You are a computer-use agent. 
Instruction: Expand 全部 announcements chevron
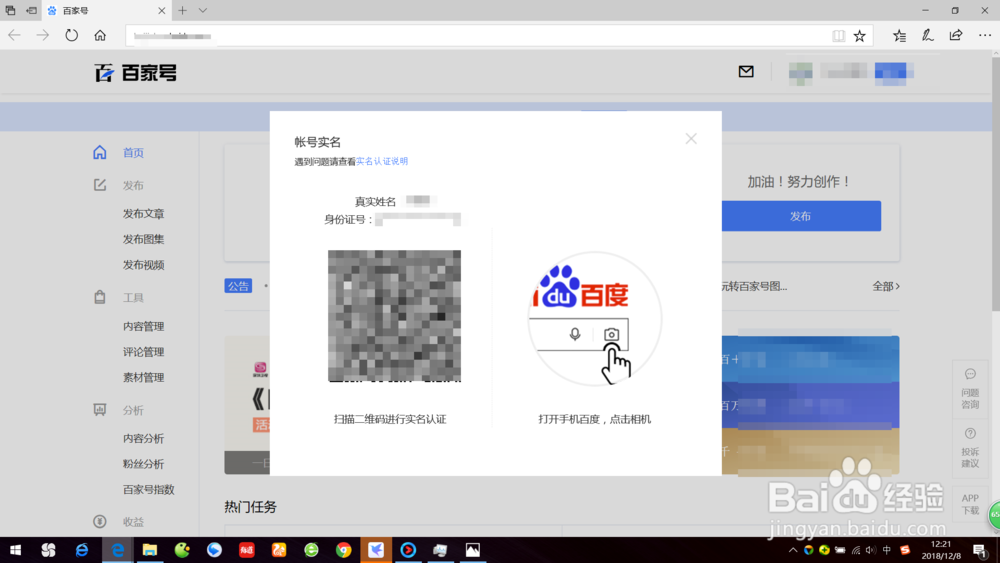(x=886, y=286)
